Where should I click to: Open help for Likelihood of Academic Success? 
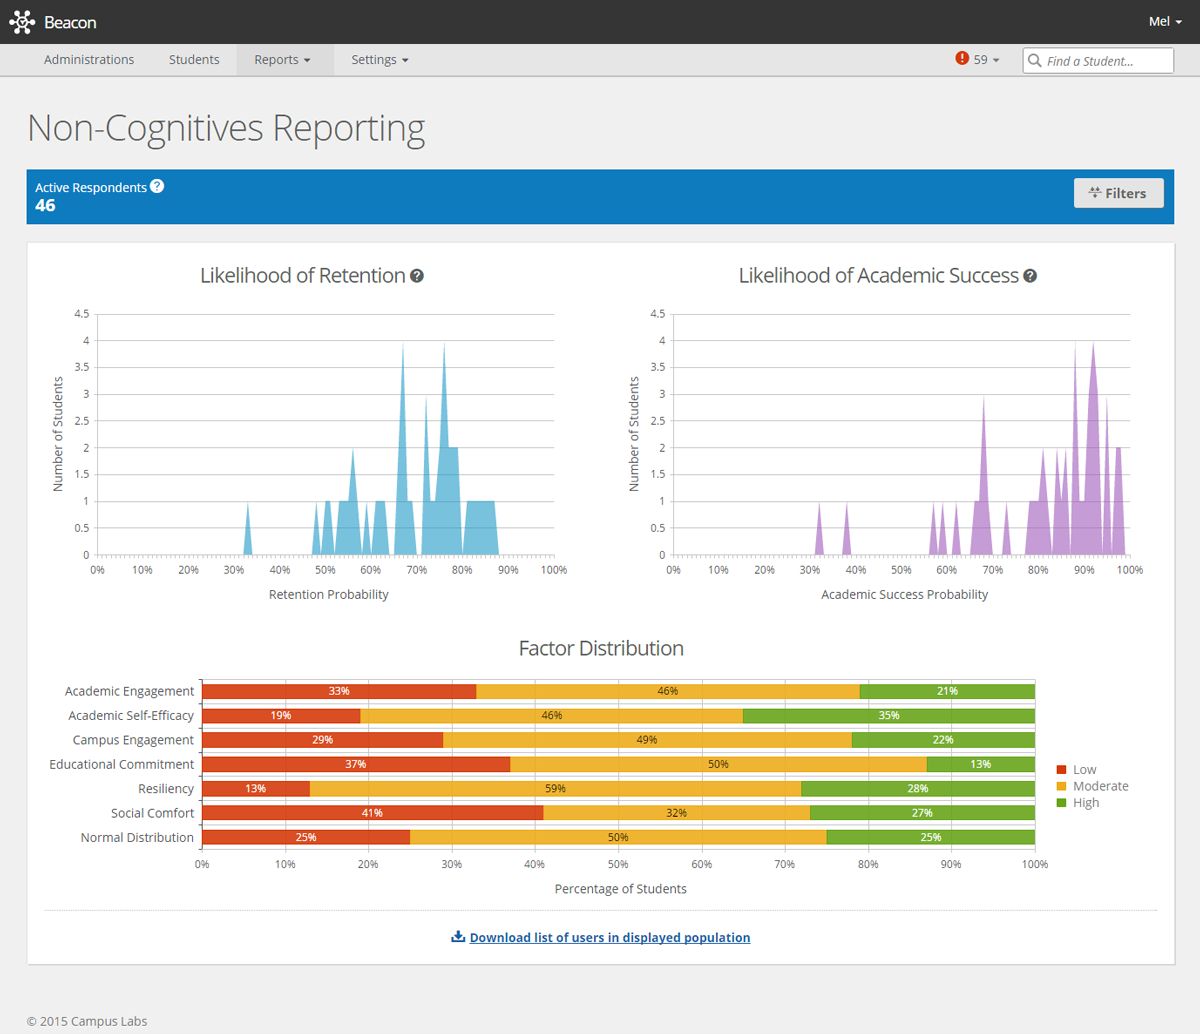pyautogui.click(x=1030, y=275)
